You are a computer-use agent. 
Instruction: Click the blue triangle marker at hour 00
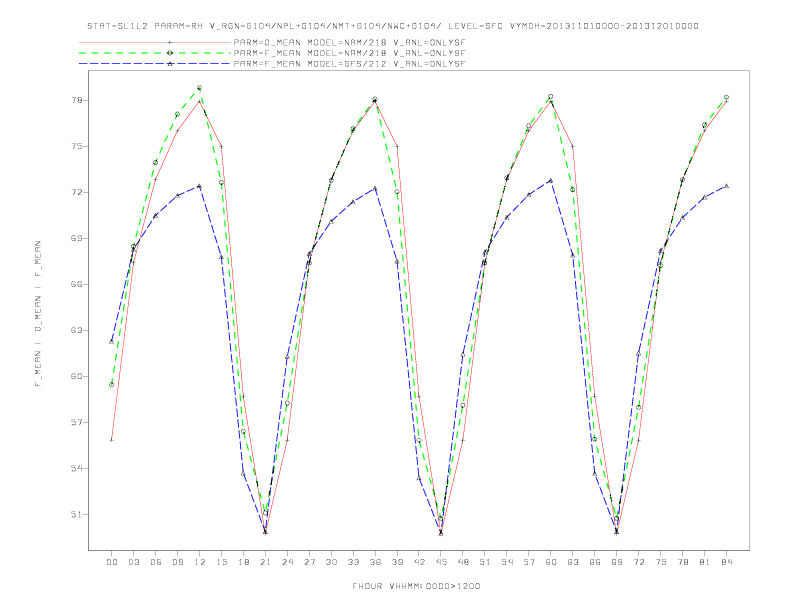pyautogui.click(x=112, y=342)
